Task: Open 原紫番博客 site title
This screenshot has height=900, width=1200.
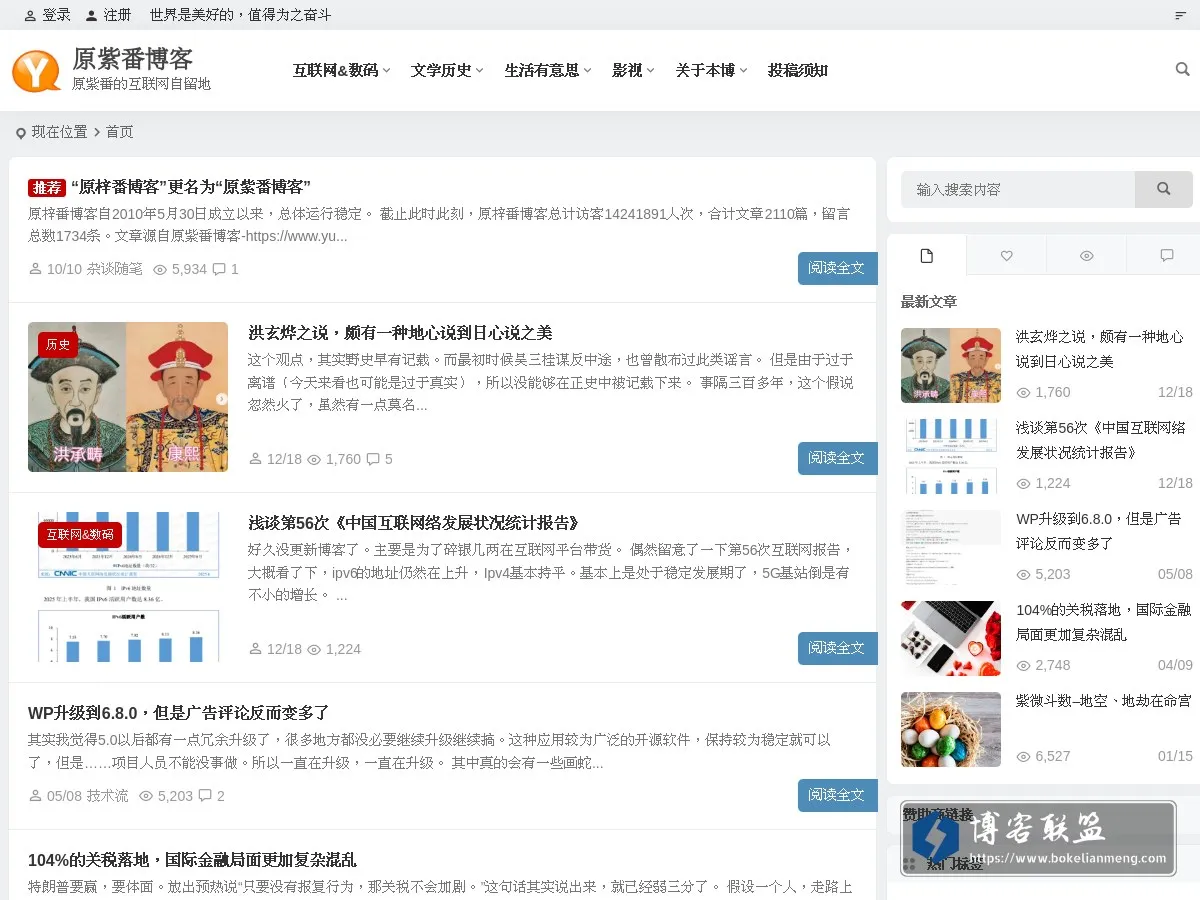Action: click(132, 58)
